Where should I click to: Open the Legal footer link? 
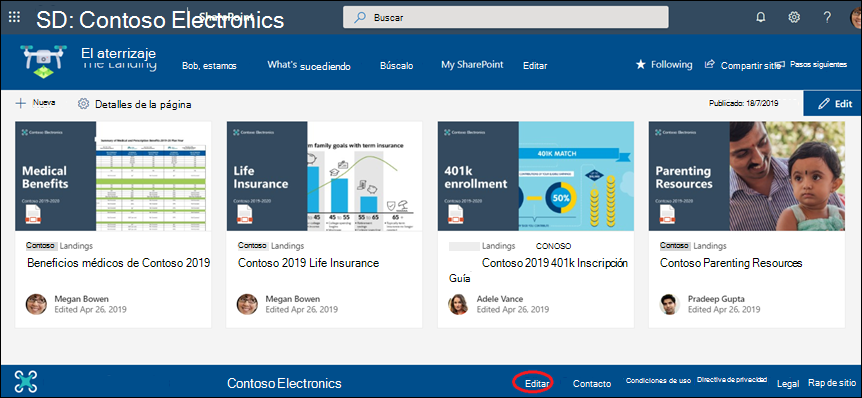tap(788, 384)
